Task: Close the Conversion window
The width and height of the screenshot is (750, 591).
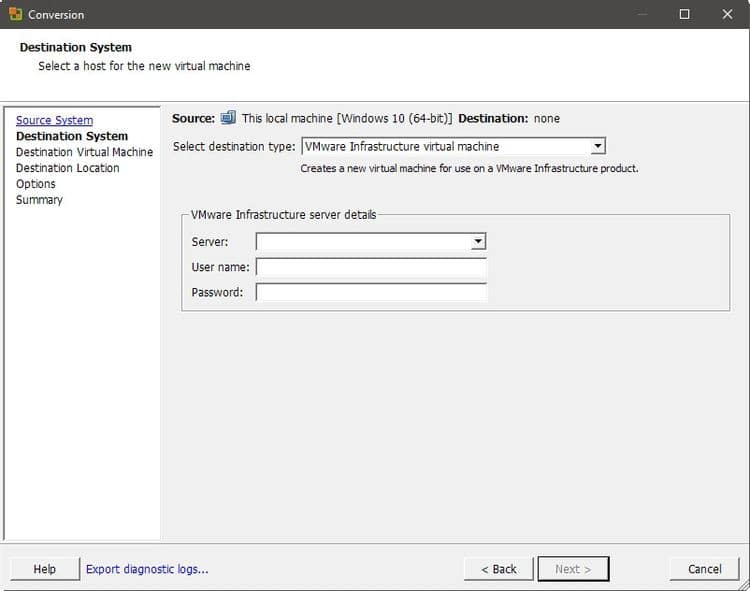Action: [727, 14]
